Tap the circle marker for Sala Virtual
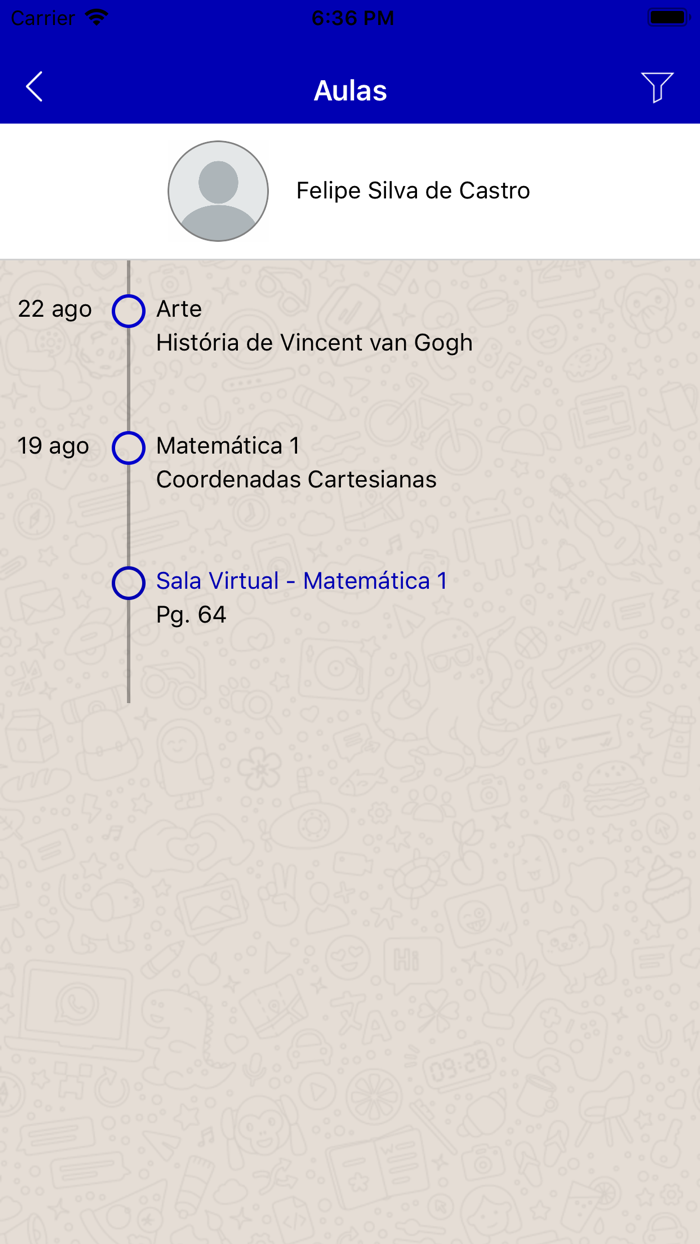 [x=128, y=583]
